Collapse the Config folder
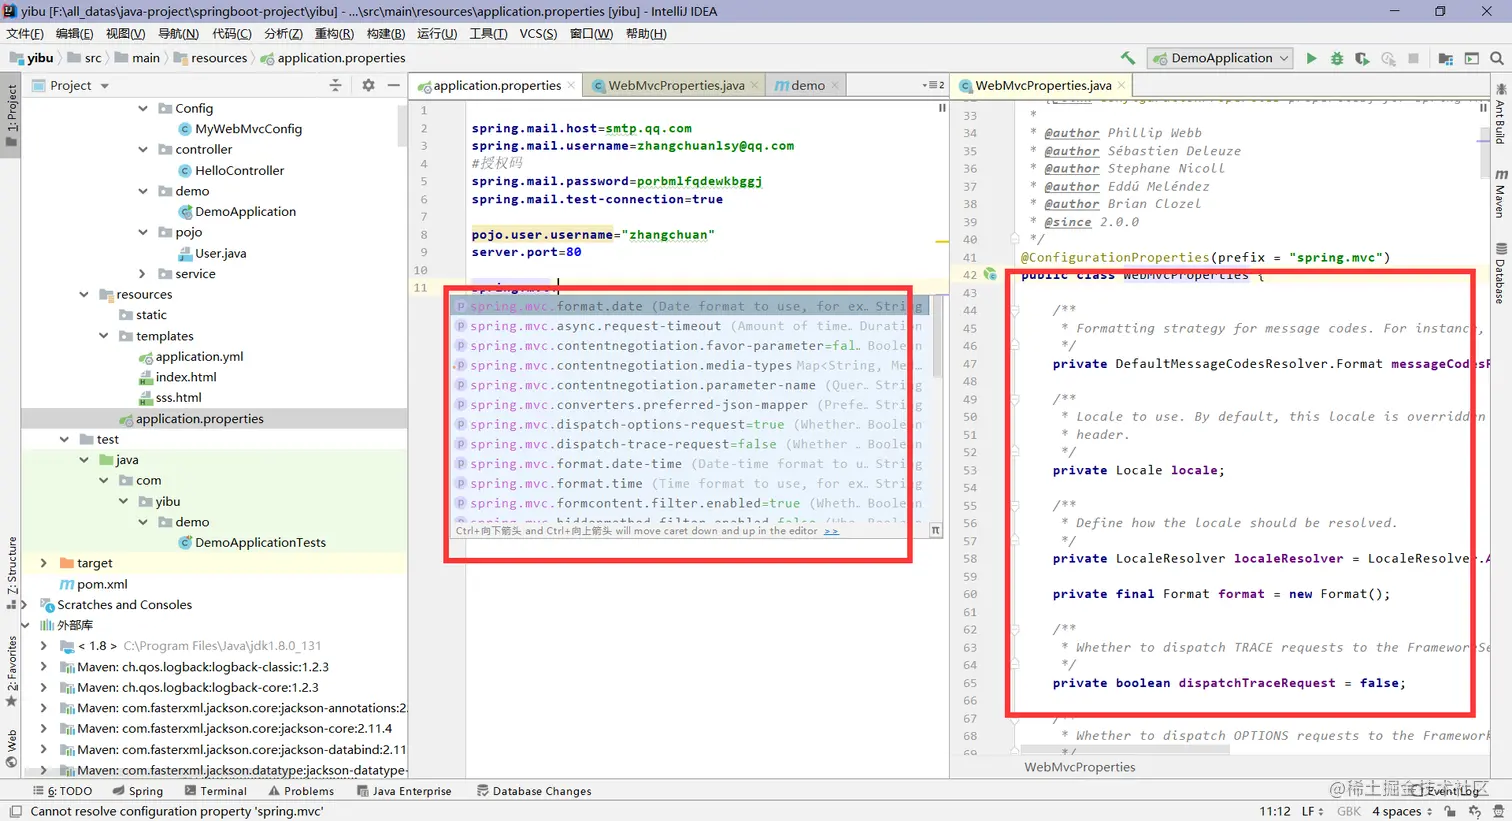This screenshot has width=1512, height=821. tap(143, 108)
